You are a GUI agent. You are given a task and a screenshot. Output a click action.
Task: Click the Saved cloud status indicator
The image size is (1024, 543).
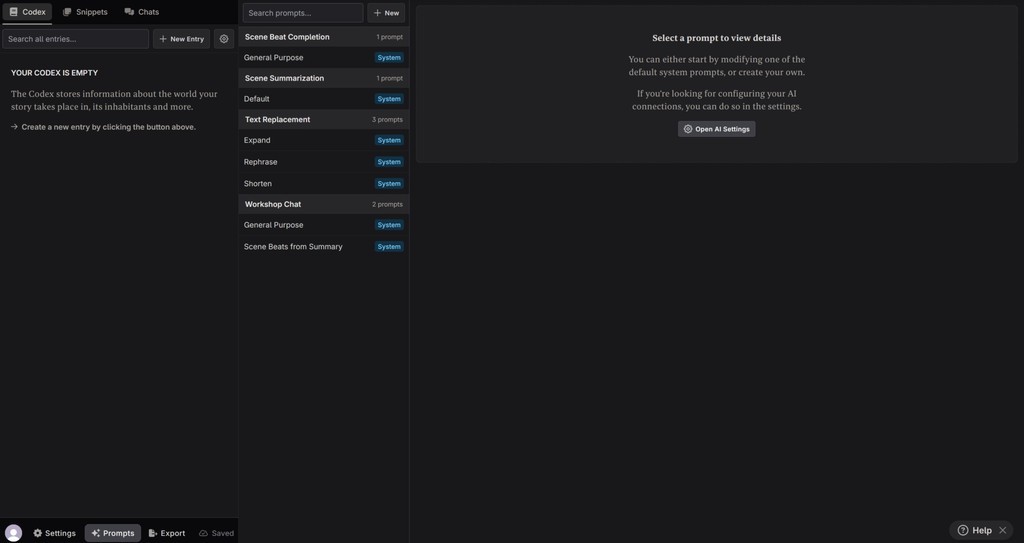[x=216, y=533]
